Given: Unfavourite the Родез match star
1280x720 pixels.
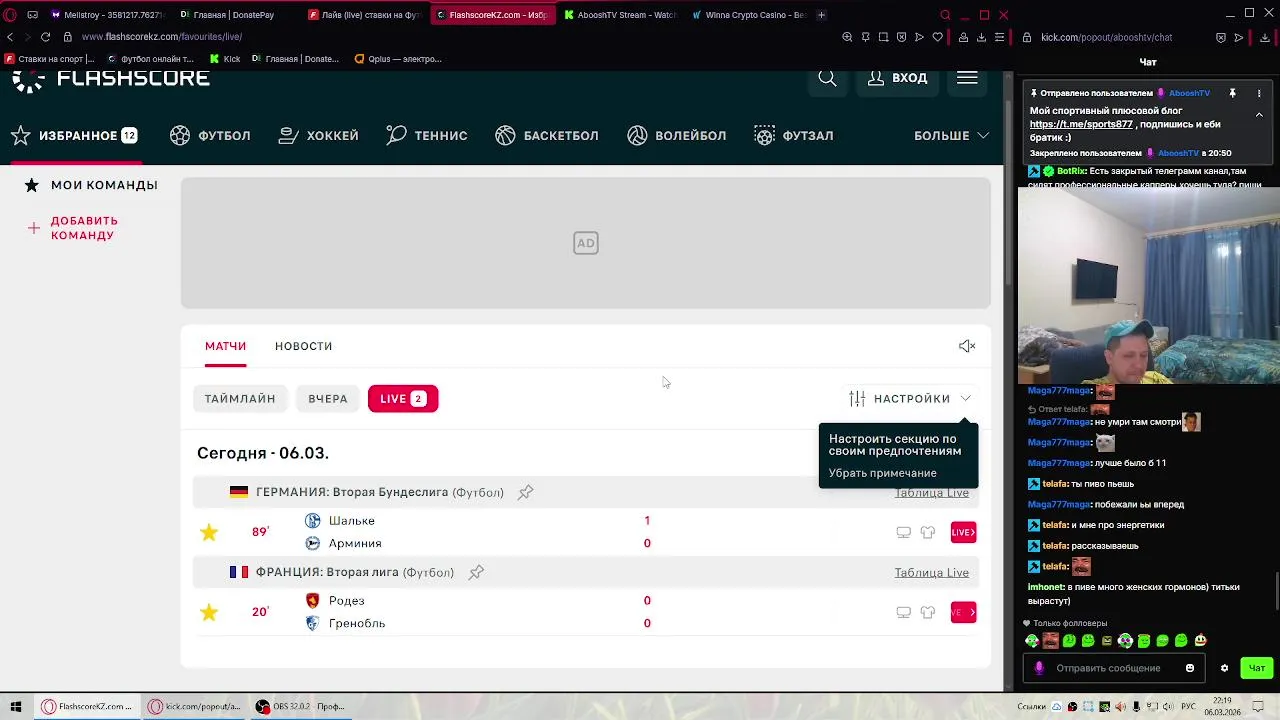Looking at the screenshot, I should click(209, 612).
